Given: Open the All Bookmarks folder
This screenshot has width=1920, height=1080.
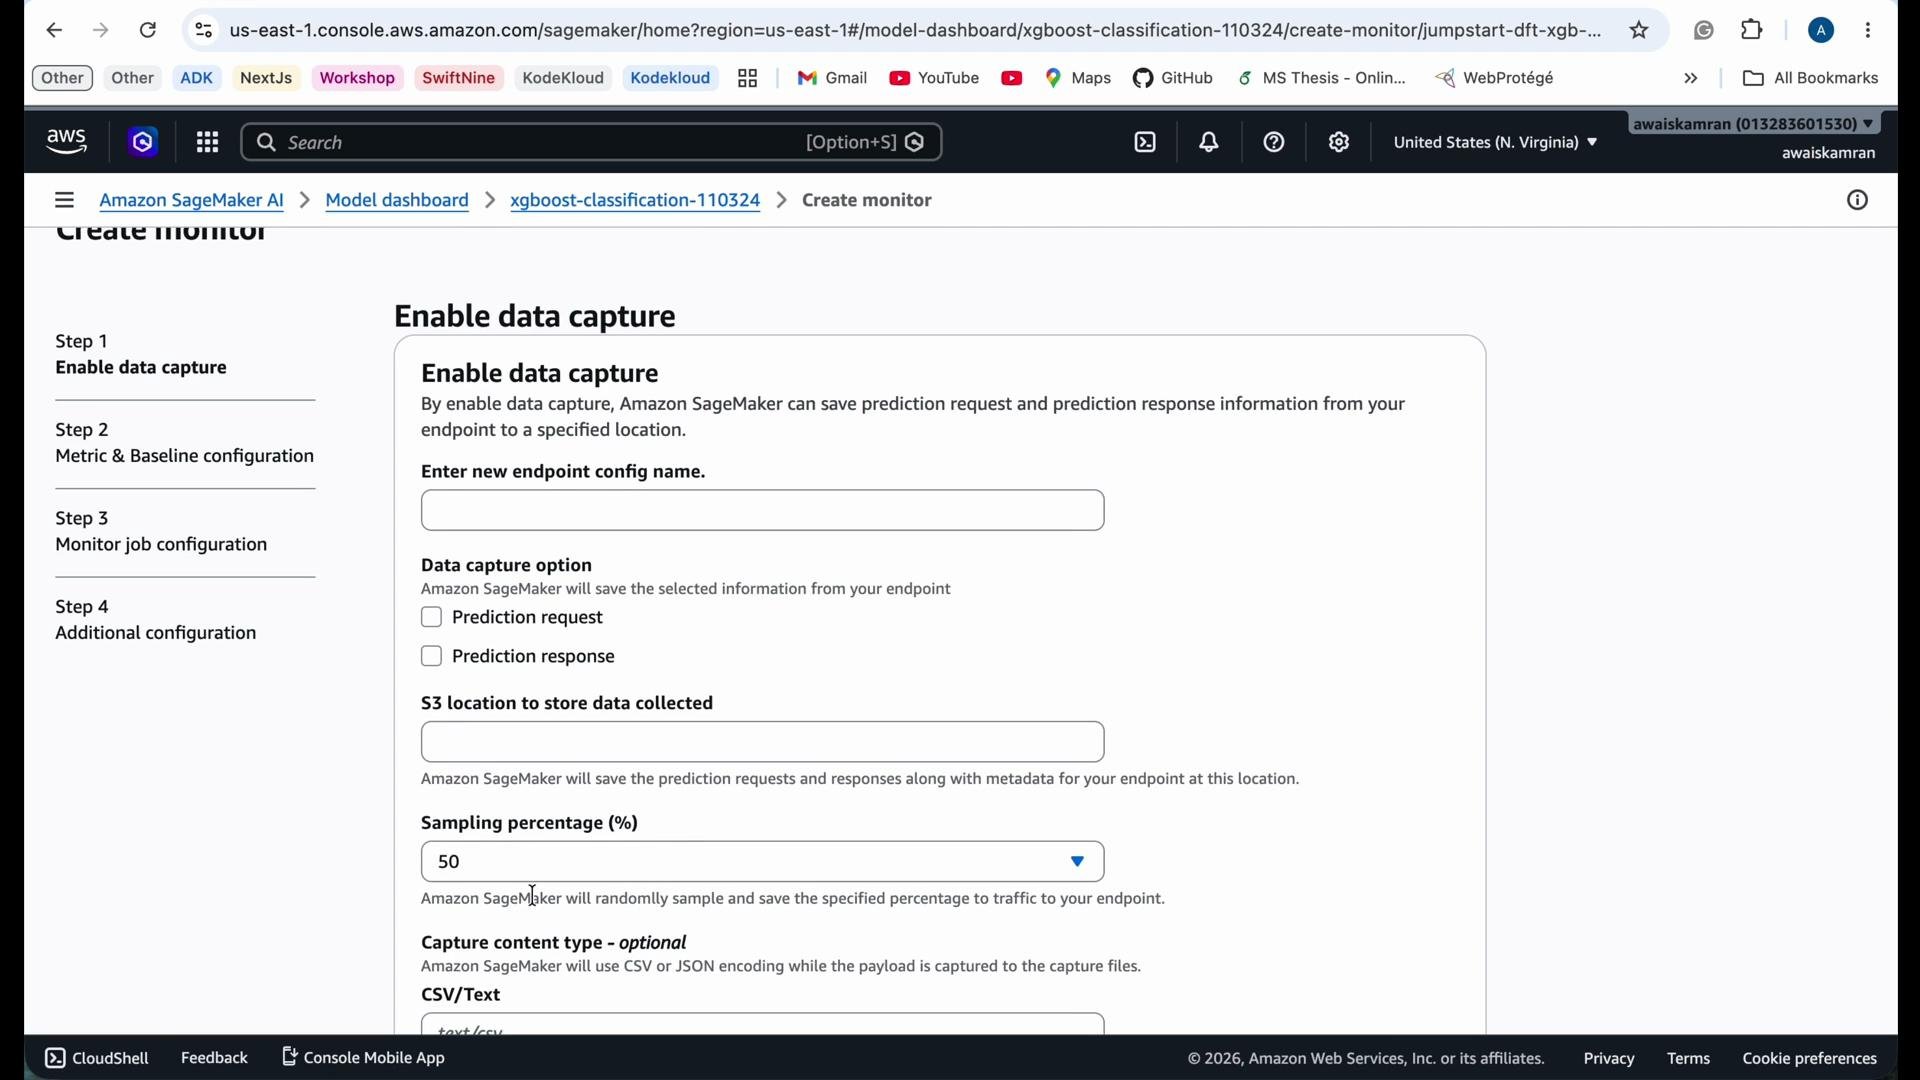Looking at the screenshot, I should [x=1811, y=78].
